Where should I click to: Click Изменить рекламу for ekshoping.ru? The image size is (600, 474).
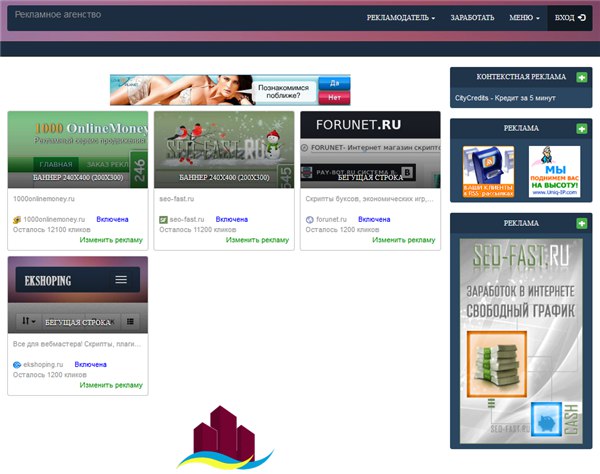pyautogui.click(x=111, y=385)
